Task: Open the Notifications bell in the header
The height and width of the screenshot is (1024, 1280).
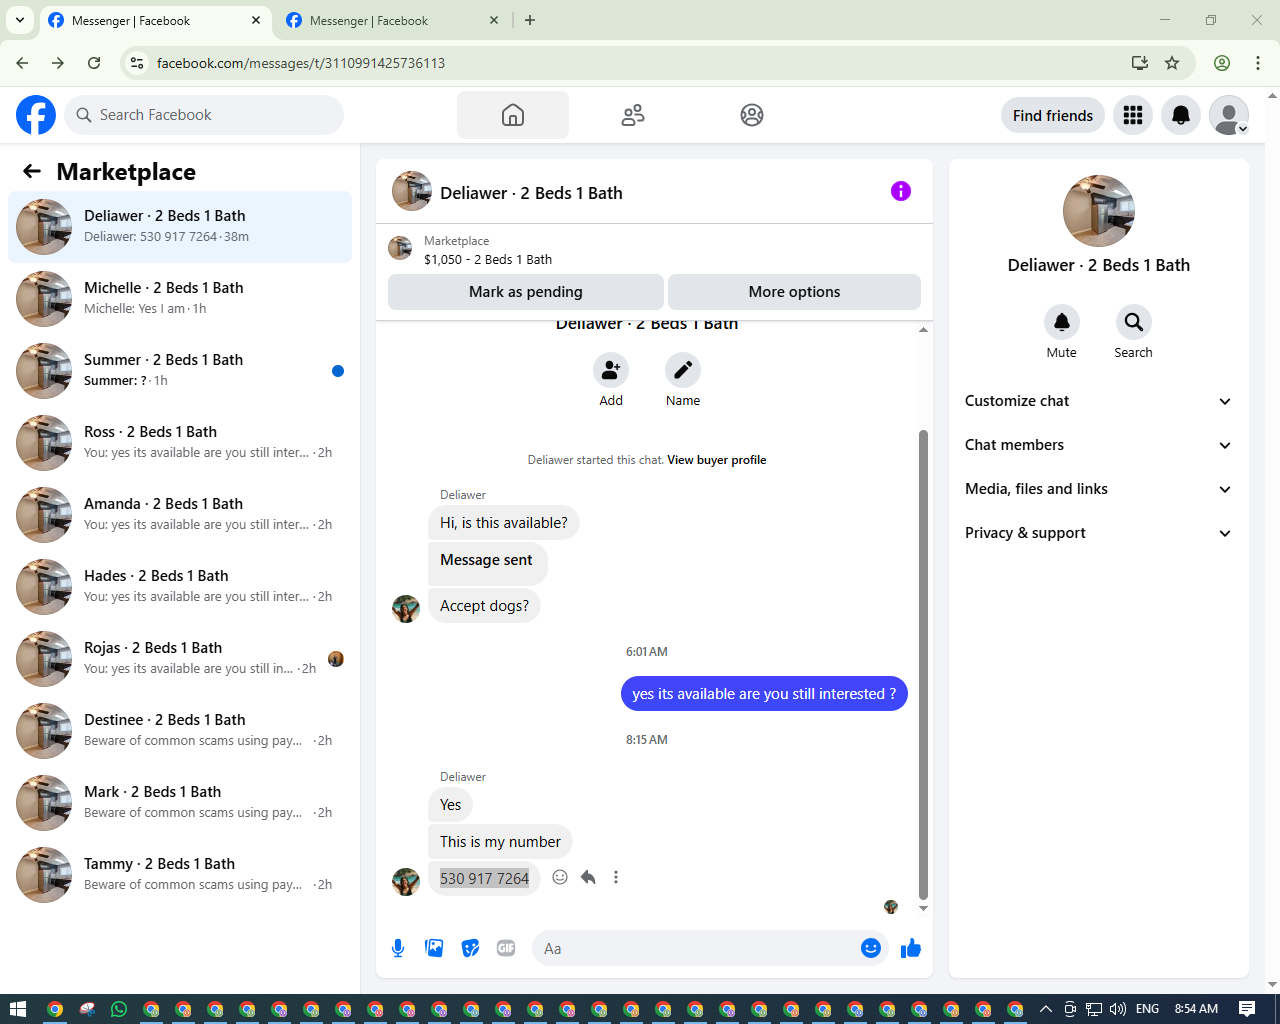Action: click(x=1181, y=115)
